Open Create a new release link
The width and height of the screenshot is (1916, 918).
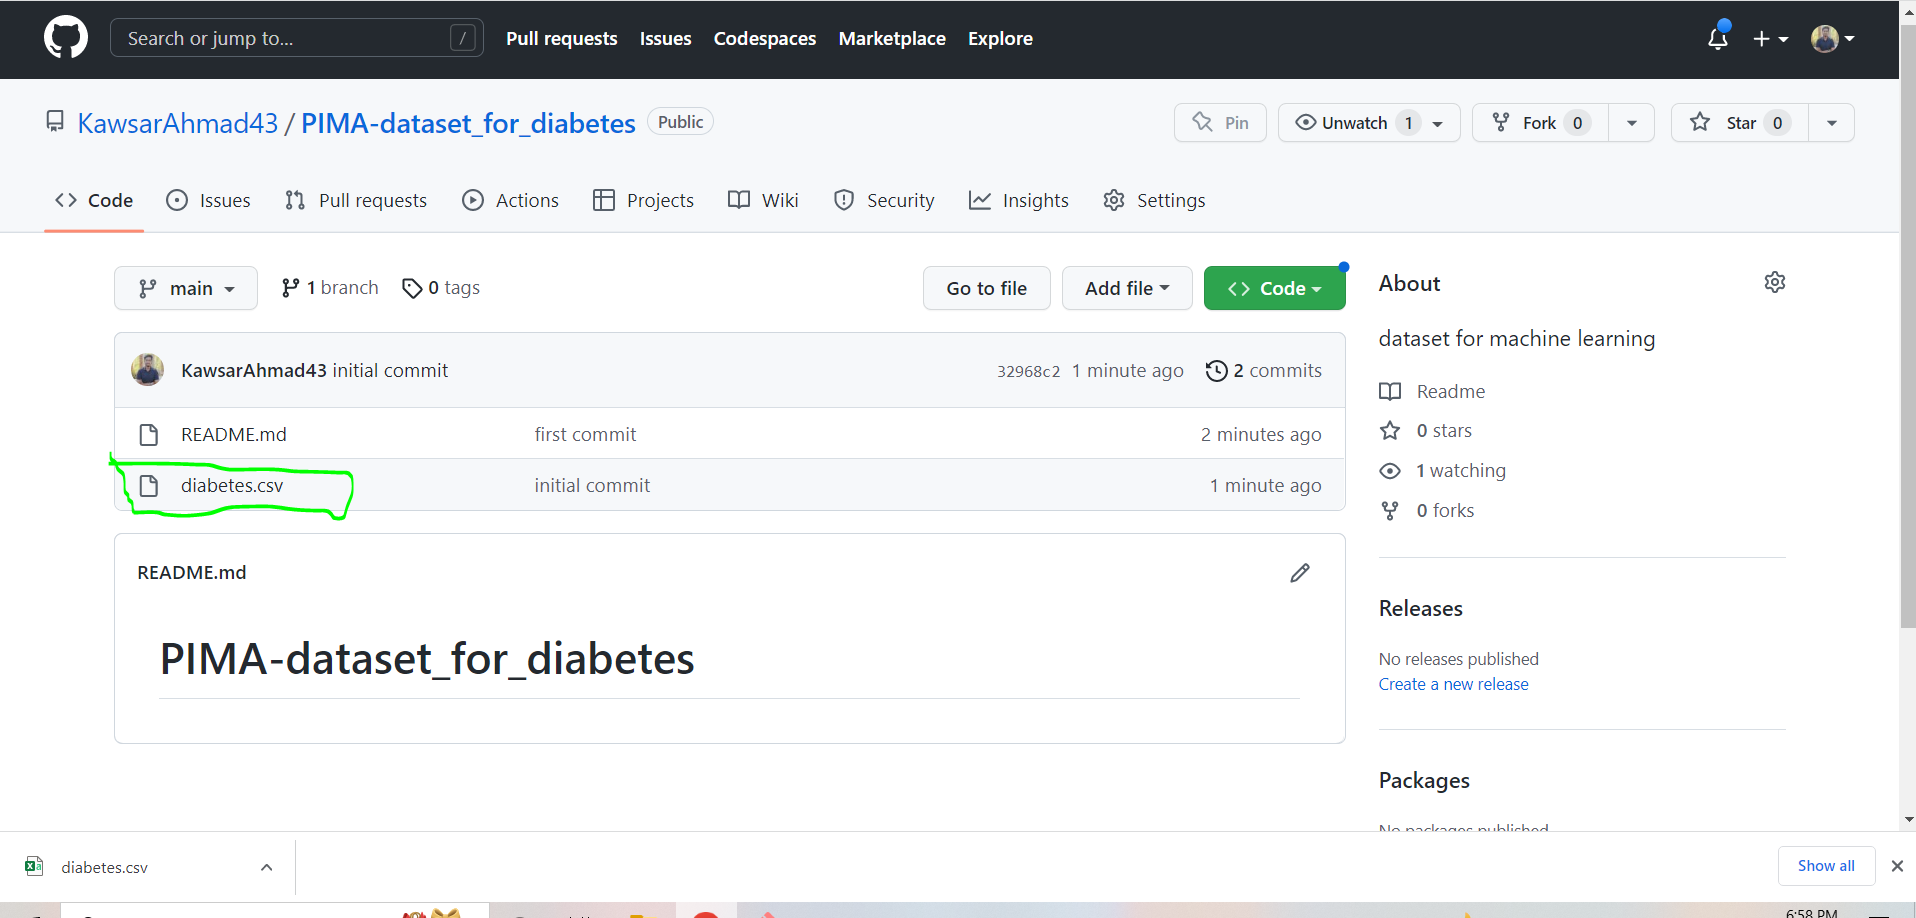tap(1452, 684)
